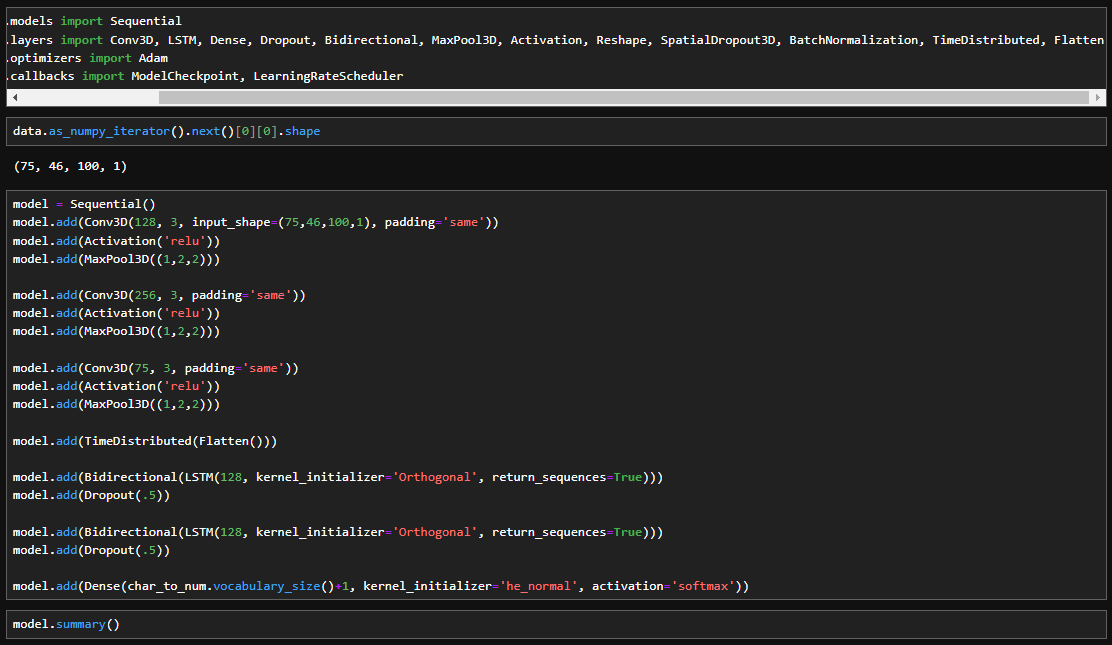Click the callbacks import ModelCheckpoint line
Viewport: 1112px width, 645px height.
point(205,76)
